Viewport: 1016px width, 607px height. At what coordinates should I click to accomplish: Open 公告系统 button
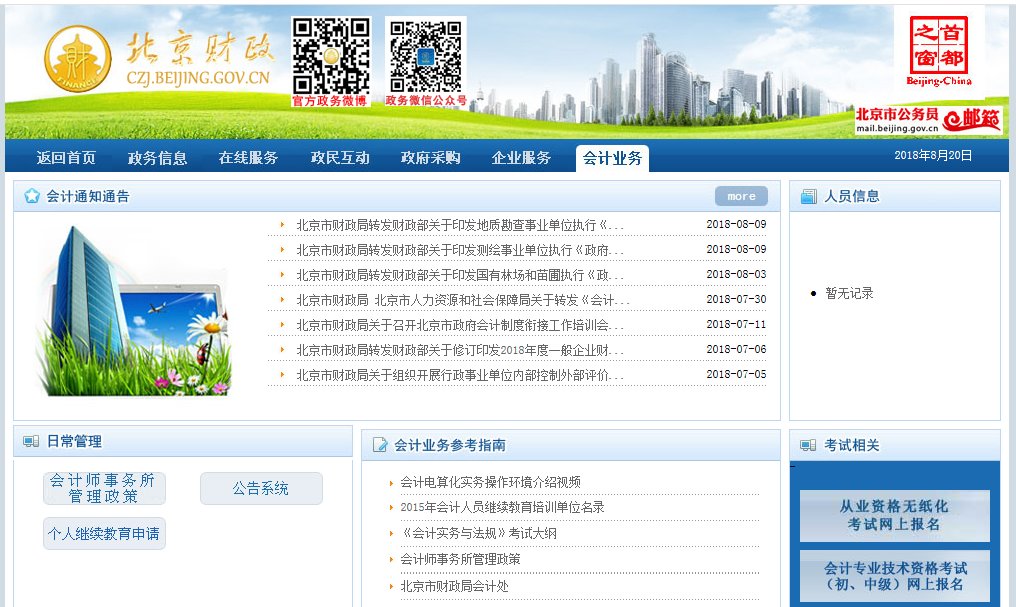pyautogui.click(x=261, y=488)
